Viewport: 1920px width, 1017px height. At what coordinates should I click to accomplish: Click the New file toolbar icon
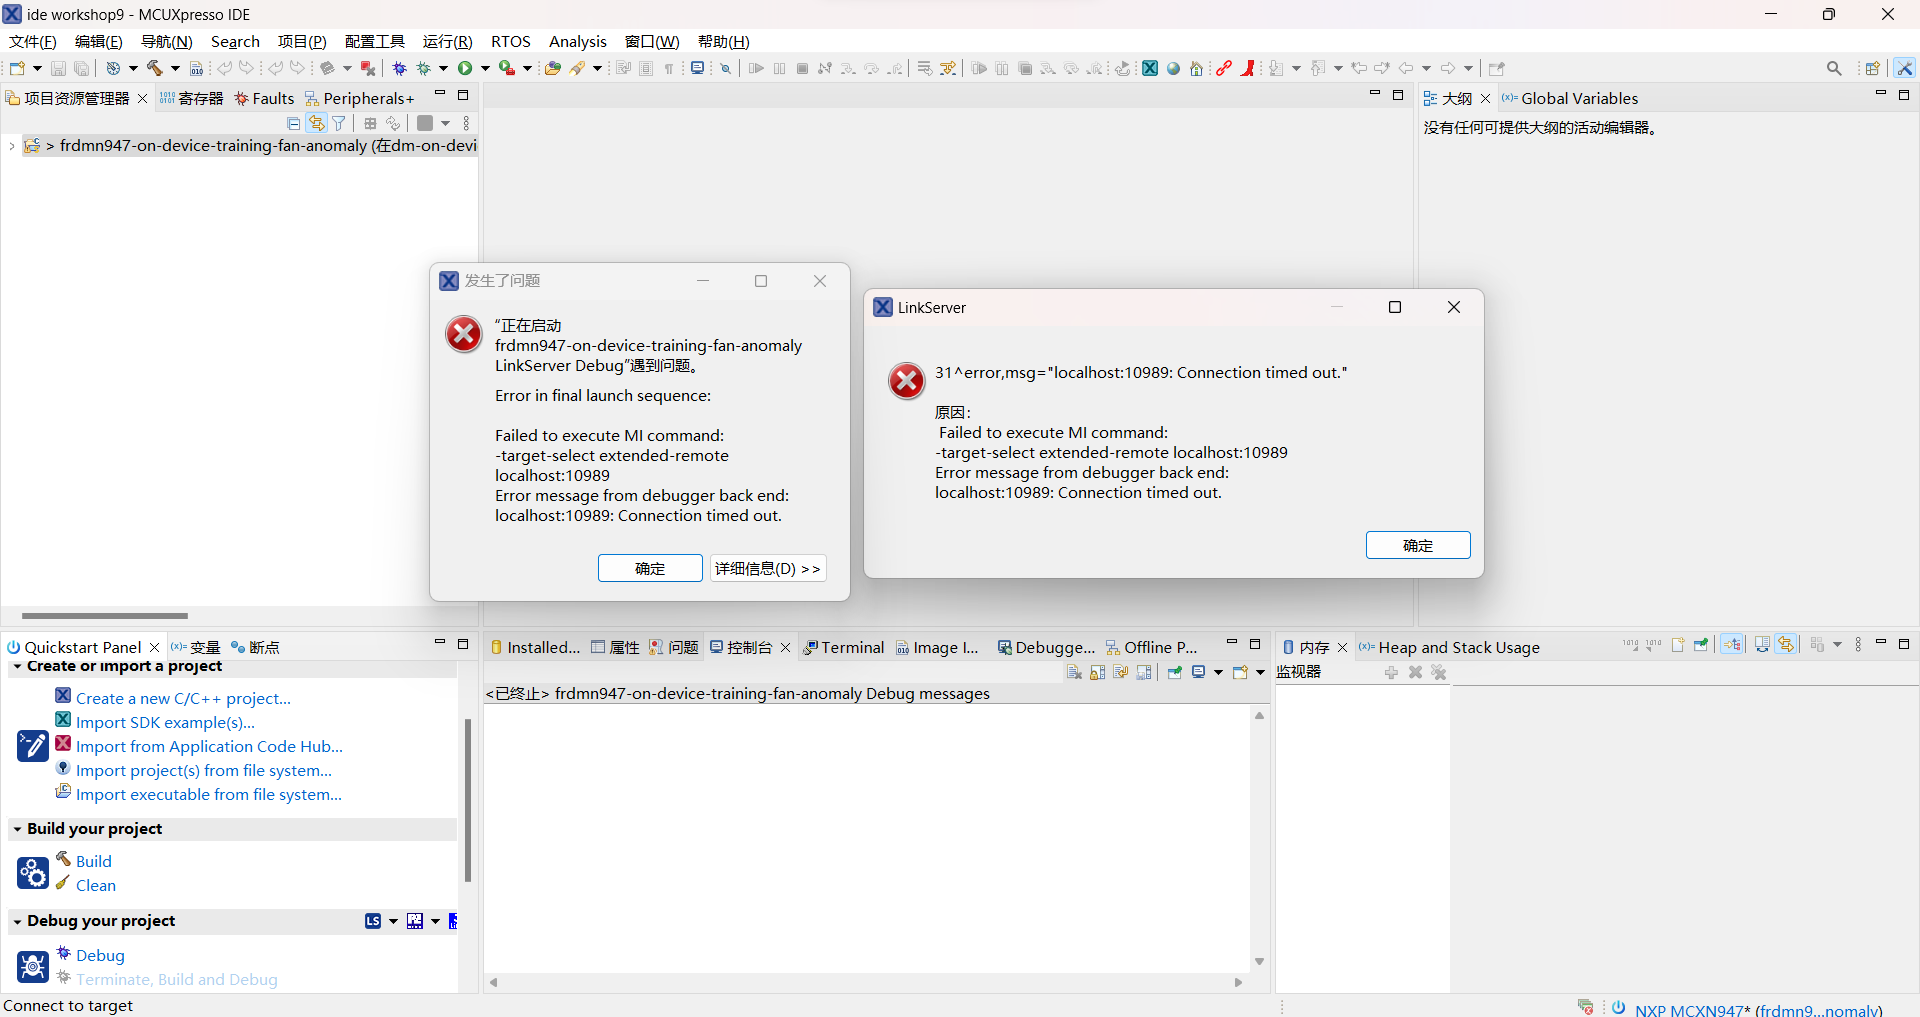point(17,68)
